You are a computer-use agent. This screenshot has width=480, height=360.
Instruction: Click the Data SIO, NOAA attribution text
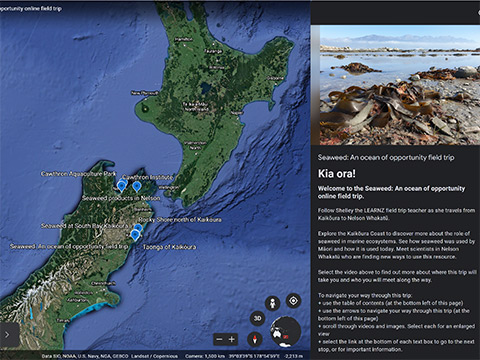(x=84, y=356)
